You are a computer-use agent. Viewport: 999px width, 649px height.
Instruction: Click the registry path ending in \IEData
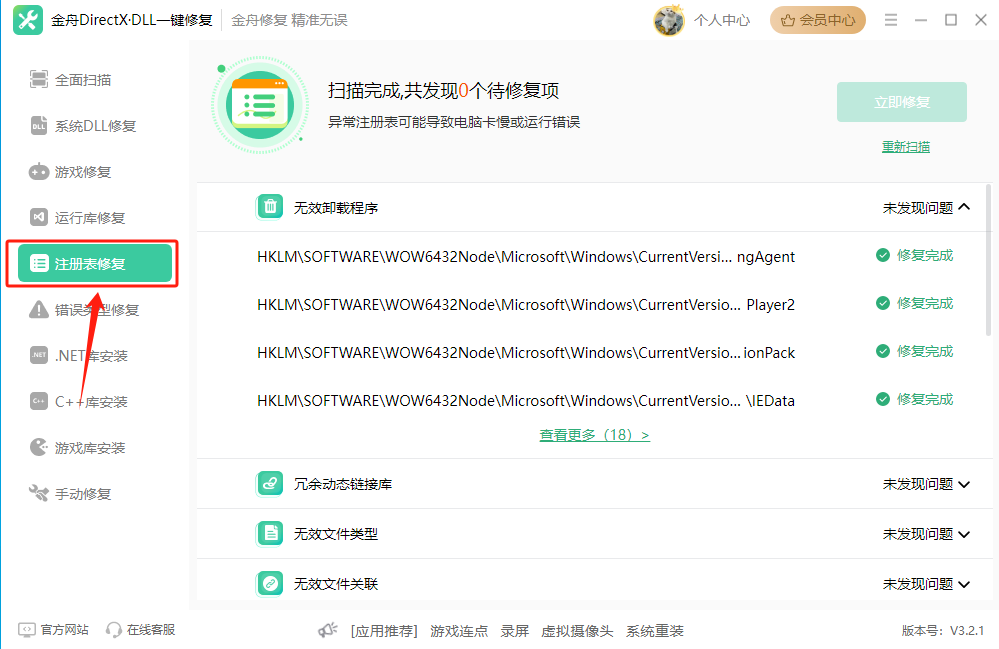[x=526, y=401]
